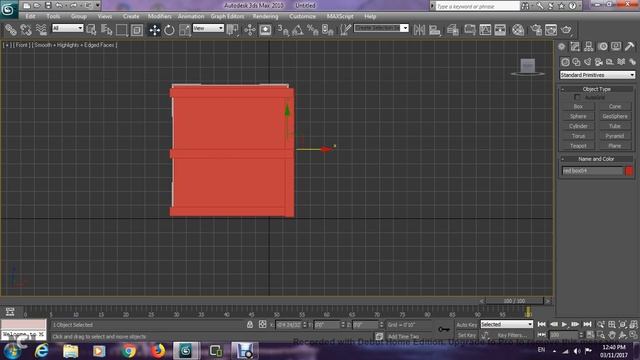
Task: Toggle the 3D Snaps icon
Action: tap(283, 30)
